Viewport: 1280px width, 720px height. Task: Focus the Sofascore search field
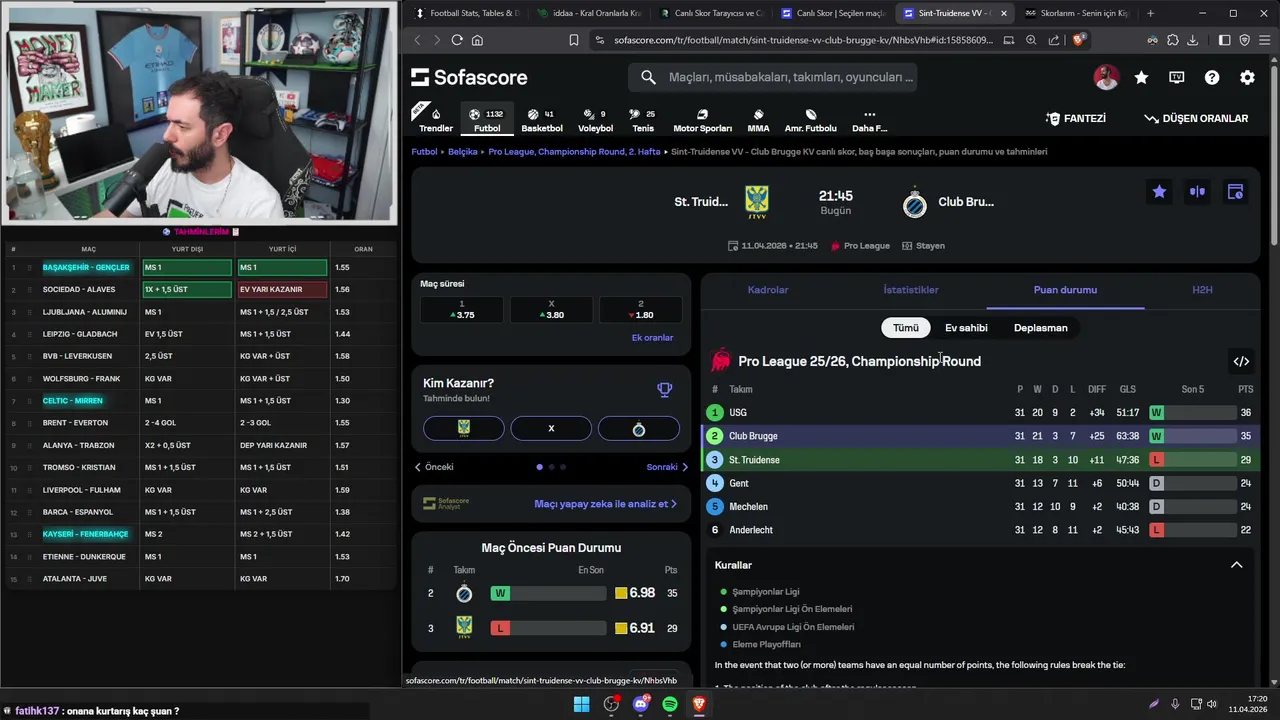[x=772, y=77]
